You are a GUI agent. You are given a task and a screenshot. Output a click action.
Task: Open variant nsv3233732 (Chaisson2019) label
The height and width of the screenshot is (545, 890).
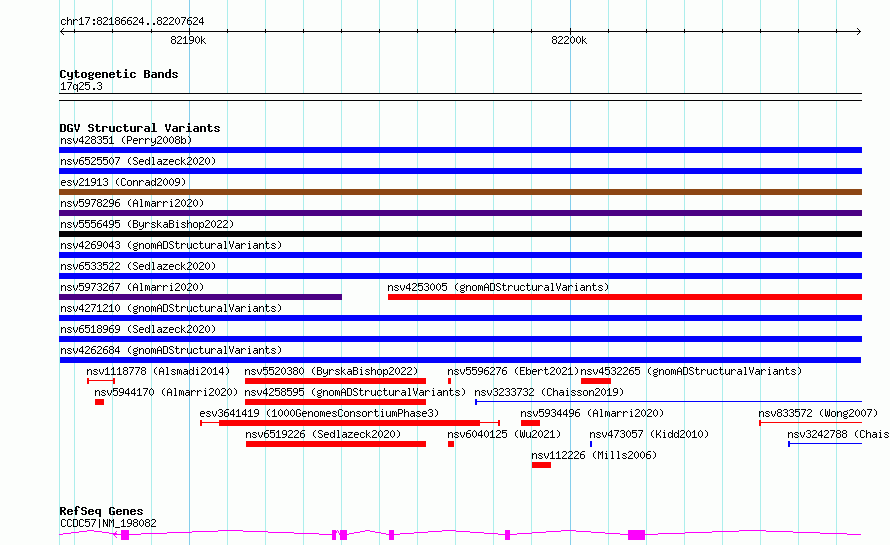click(x=549, y=392)
